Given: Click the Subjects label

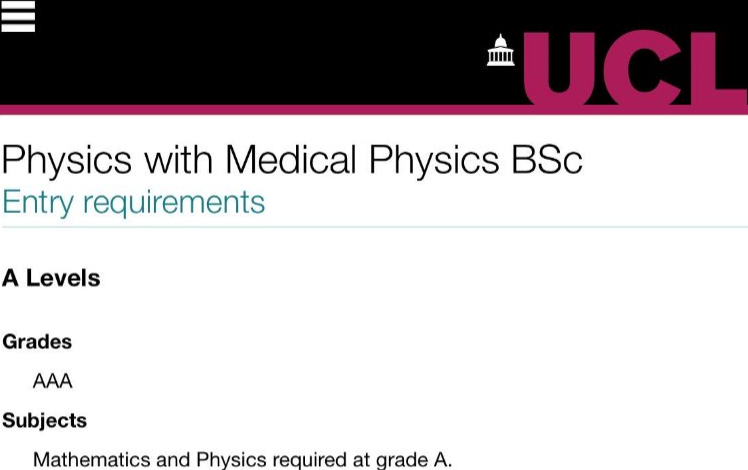Looking at the screenshot, I should 44,420.
